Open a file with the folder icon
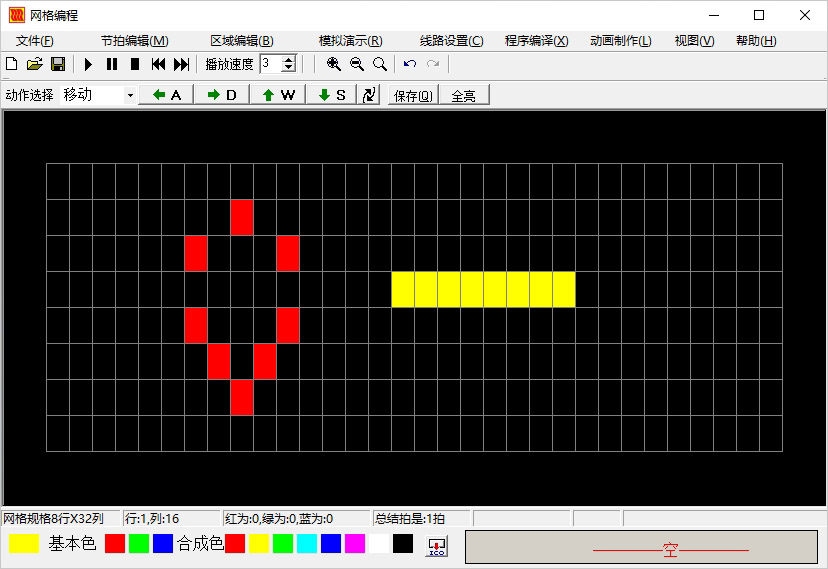 click(34, 64)
